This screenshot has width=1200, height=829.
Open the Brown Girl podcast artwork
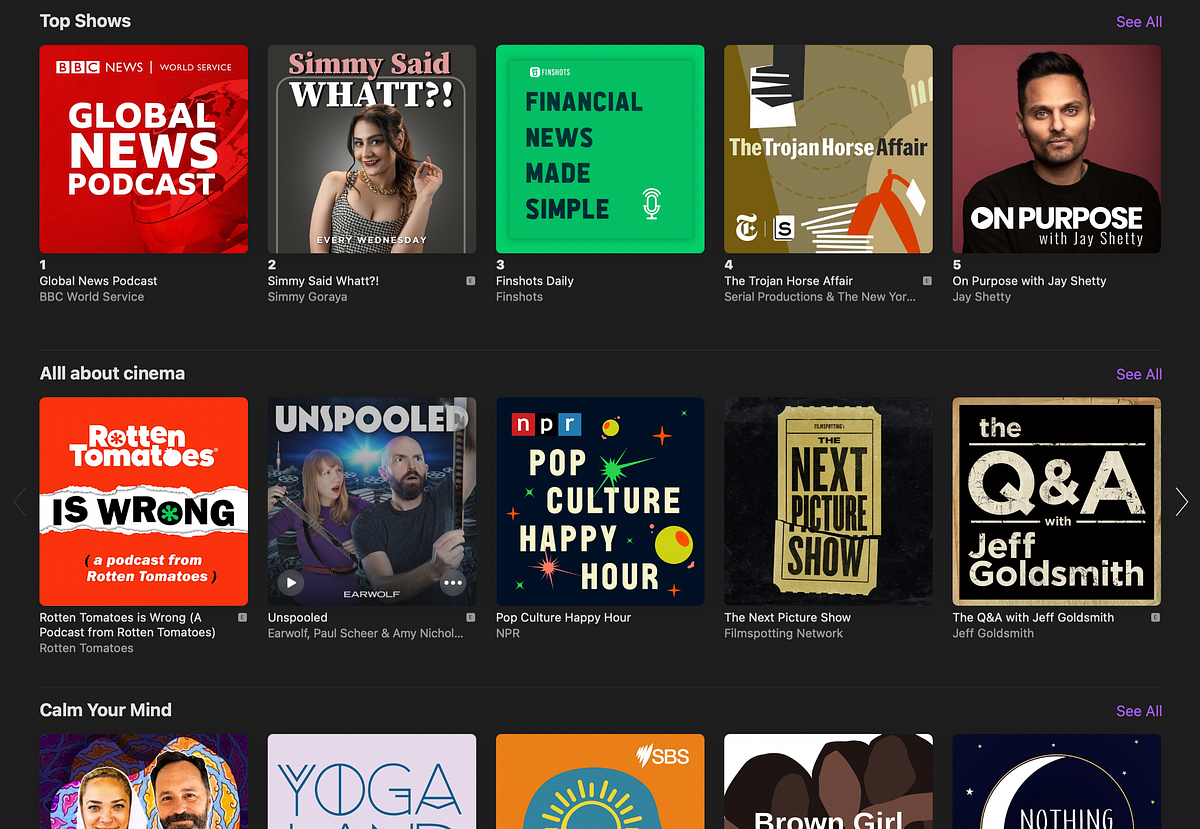click(829, 782)
